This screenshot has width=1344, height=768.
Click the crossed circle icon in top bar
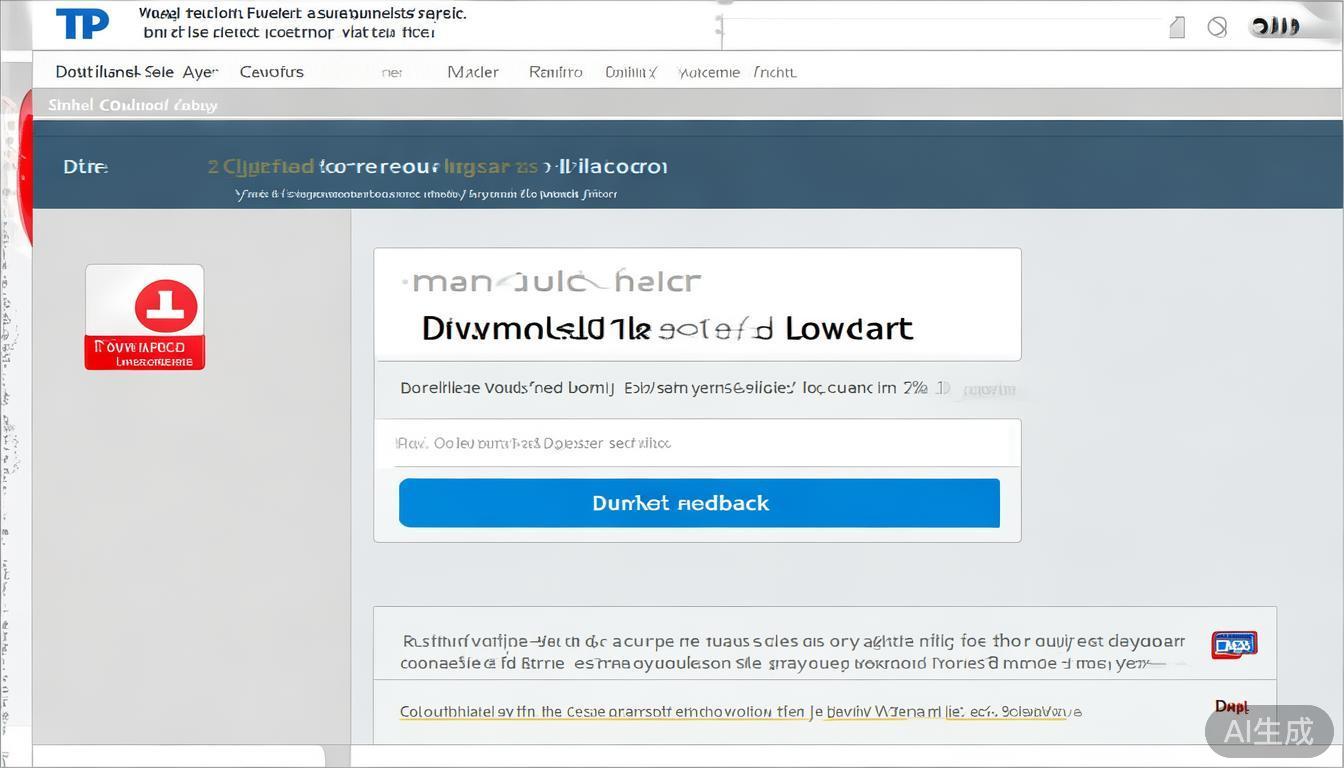[1217, 27]
